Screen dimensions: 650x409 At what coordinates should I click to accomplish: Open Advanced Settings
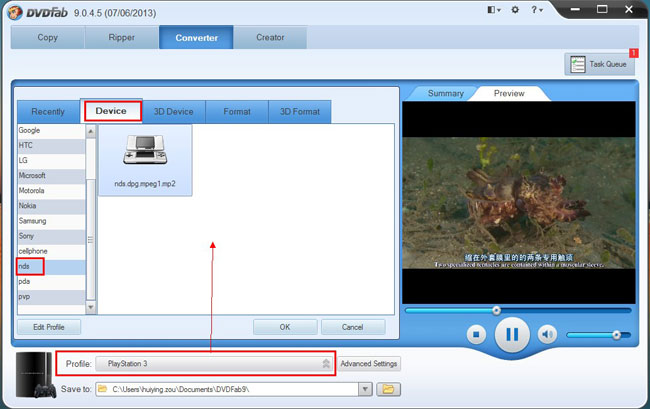pos(369,364)
